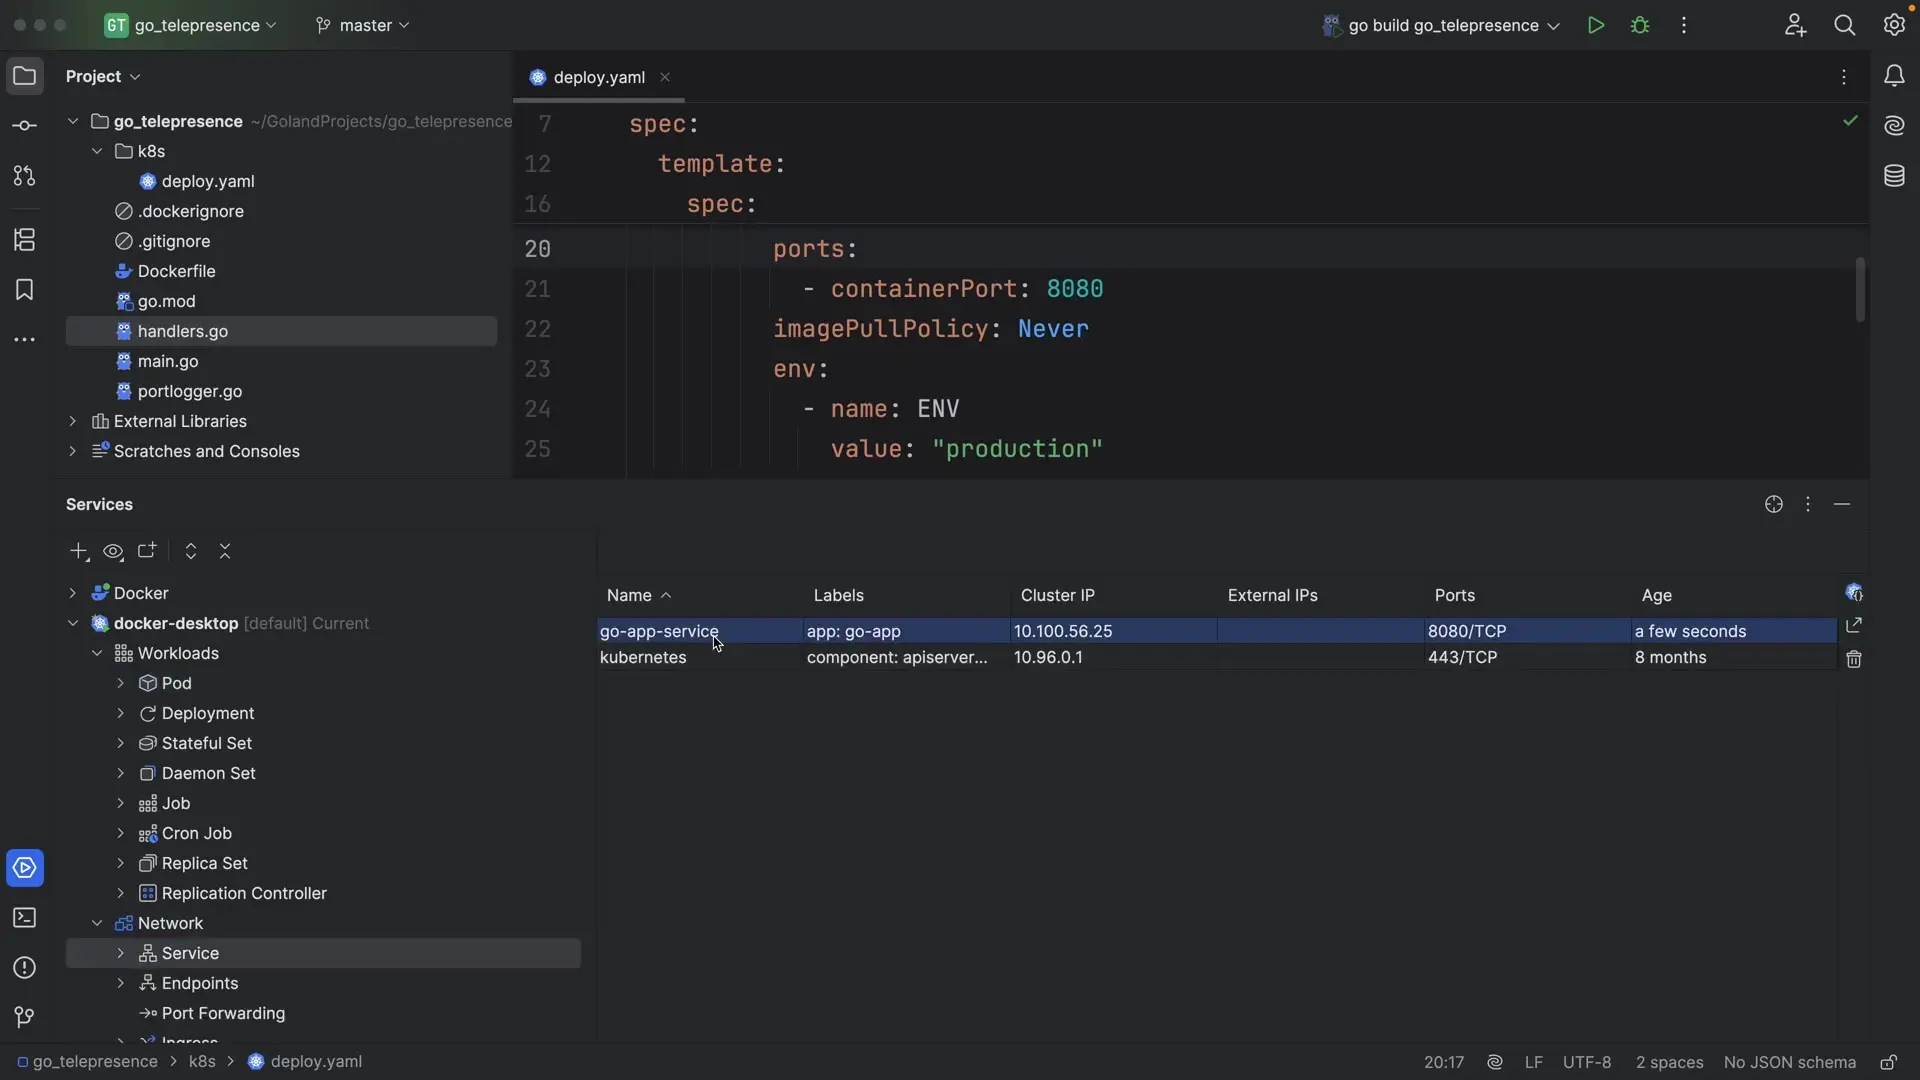Open Services panel target options
This screenshot has height=1080, width=1920.
[1774, 505]
